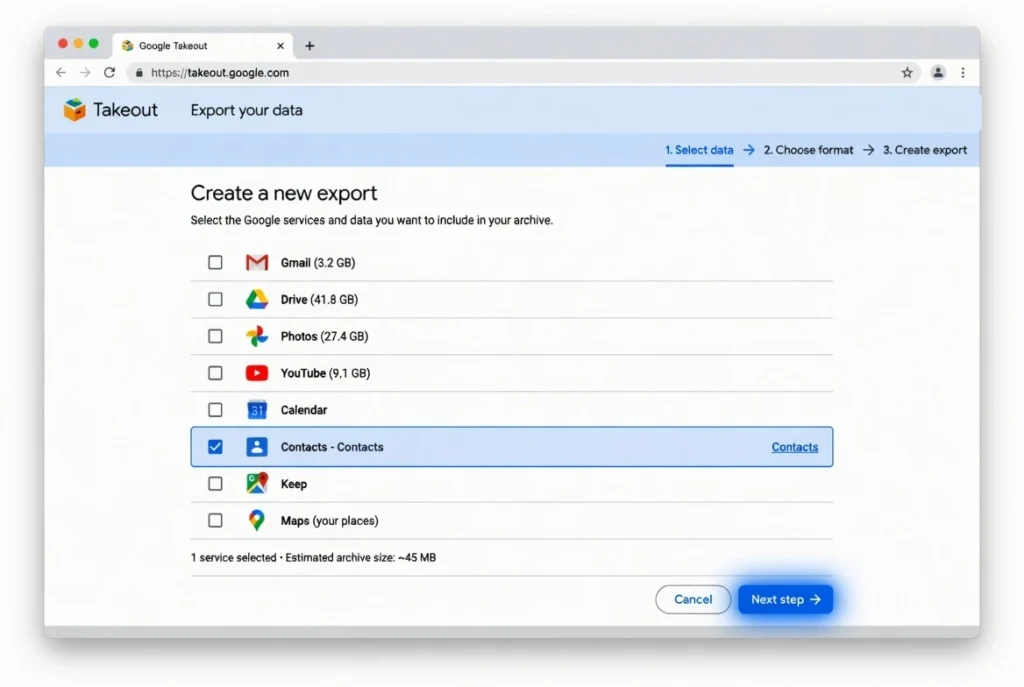Click the Next step button
The height and width of the screenshot is (687, 1024).
pyautogui.click(x=786, y=599)
